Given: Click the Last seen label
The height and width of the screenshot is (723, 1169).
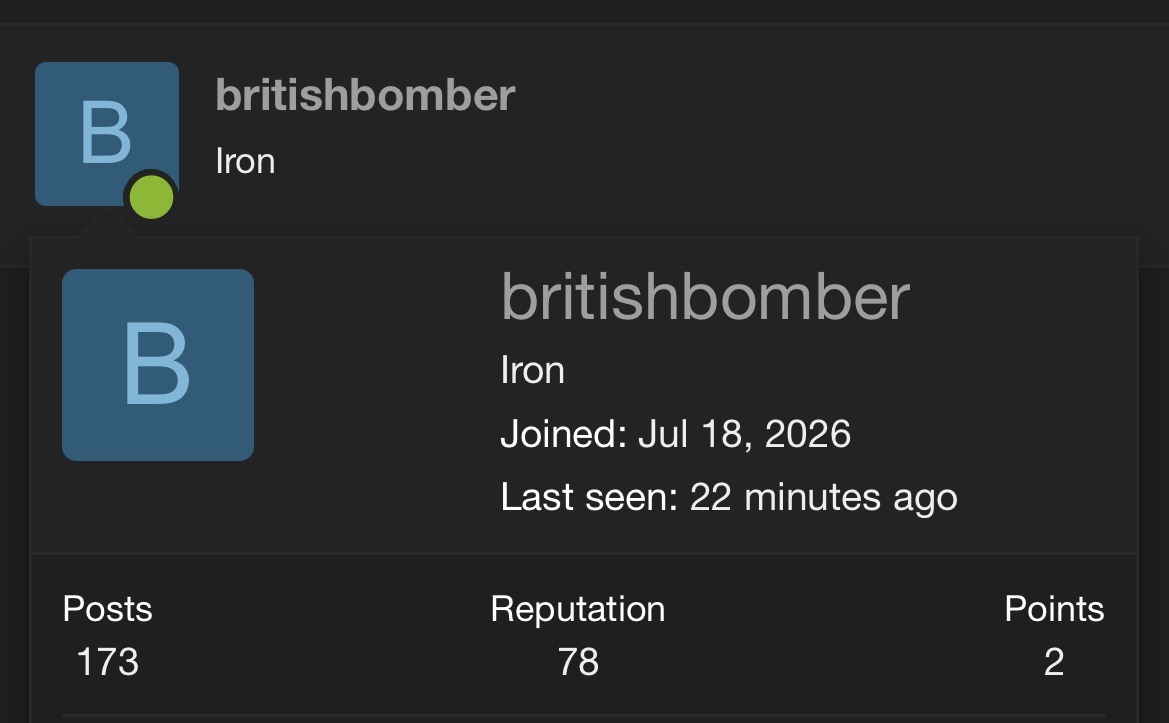Looking at the screenshot, I should [589, 497].
